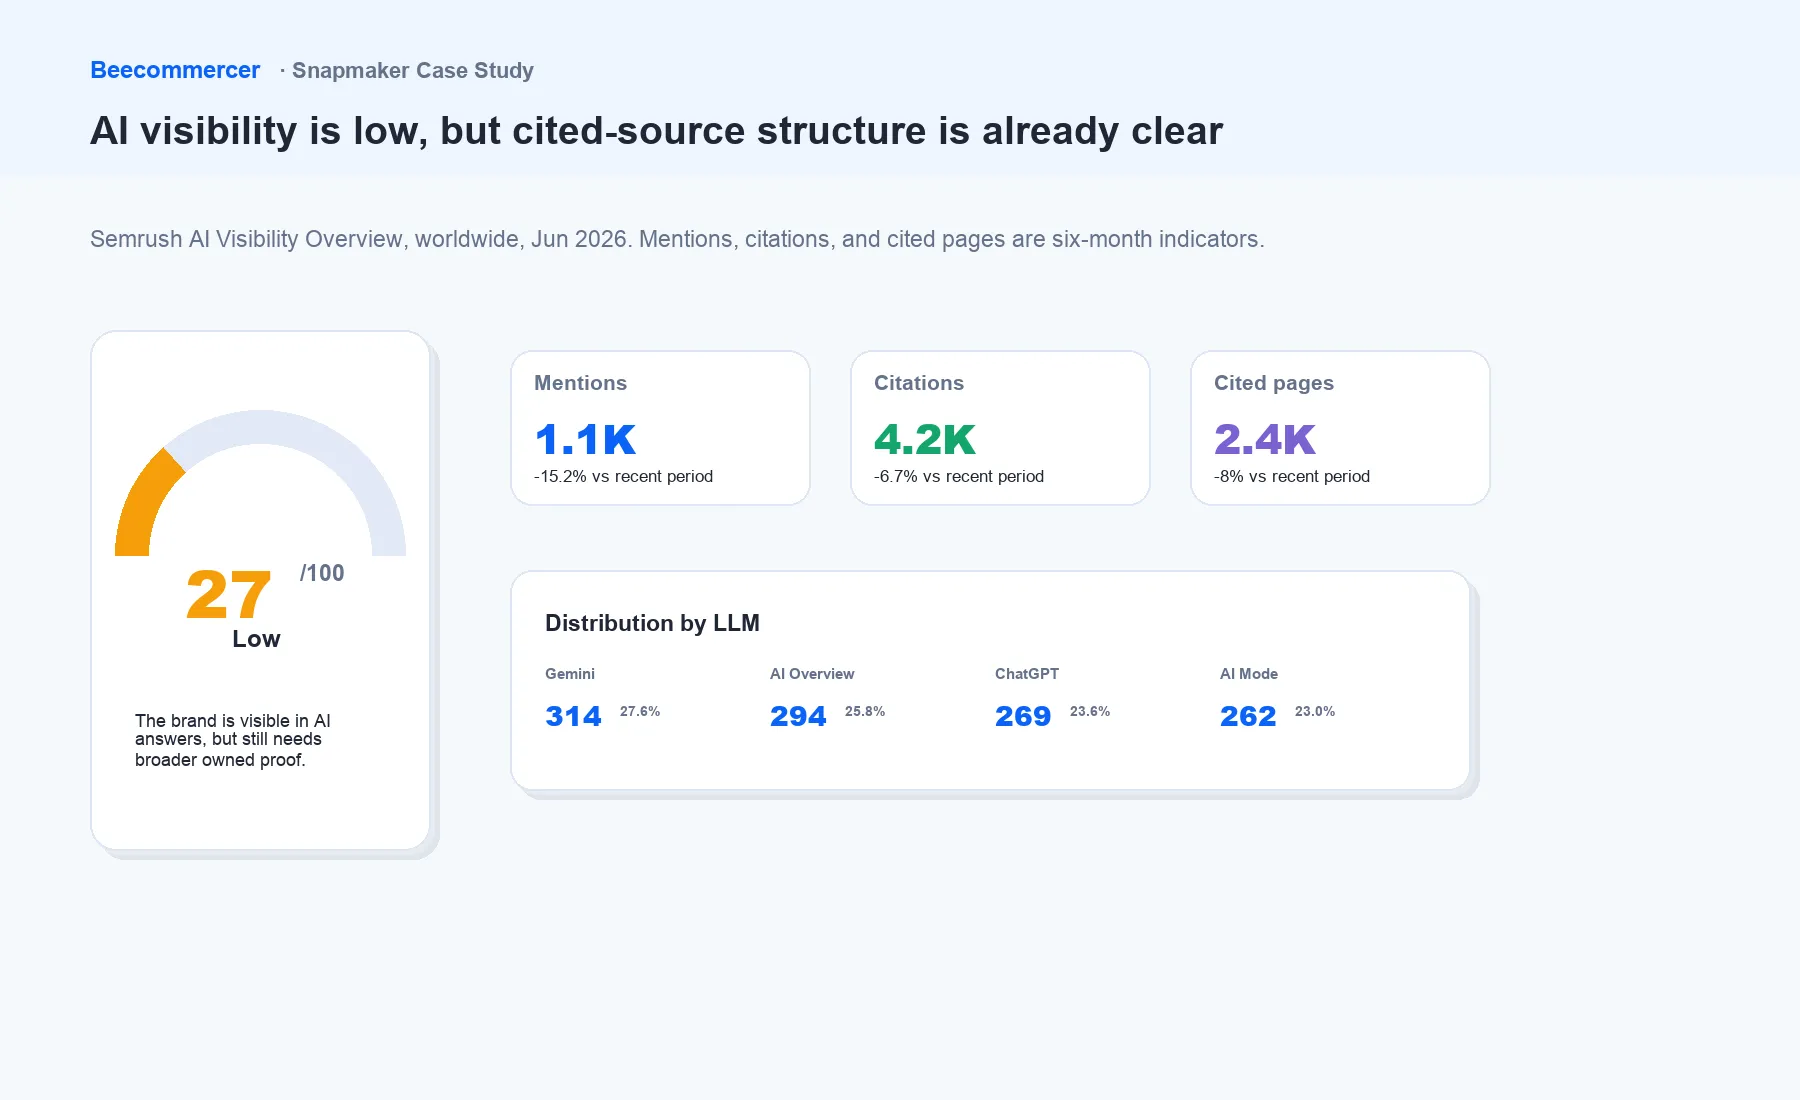
Task: Open the Mentions card label
Action: click(x=580, y=383)
